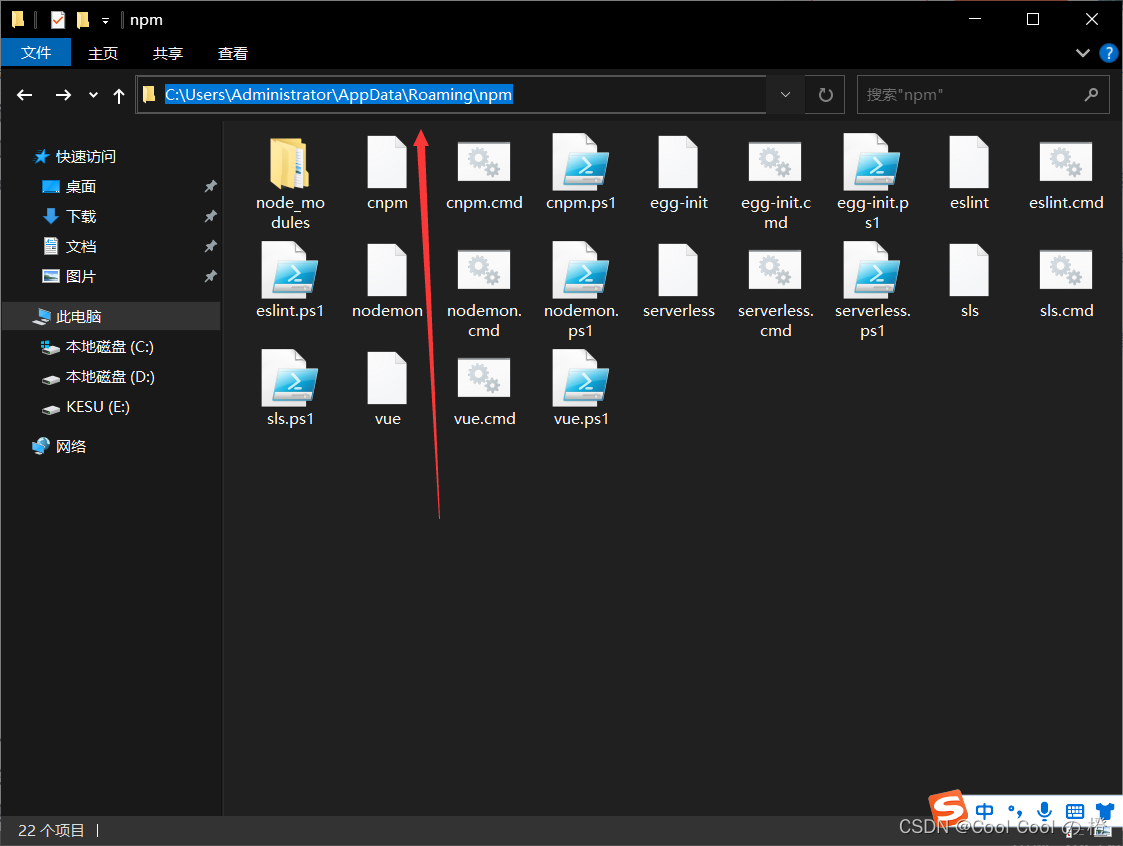This screenshot has width=1123, height=846.
Task: Select the egg-init.ps1 script icon
Action: tap(872, 163)
